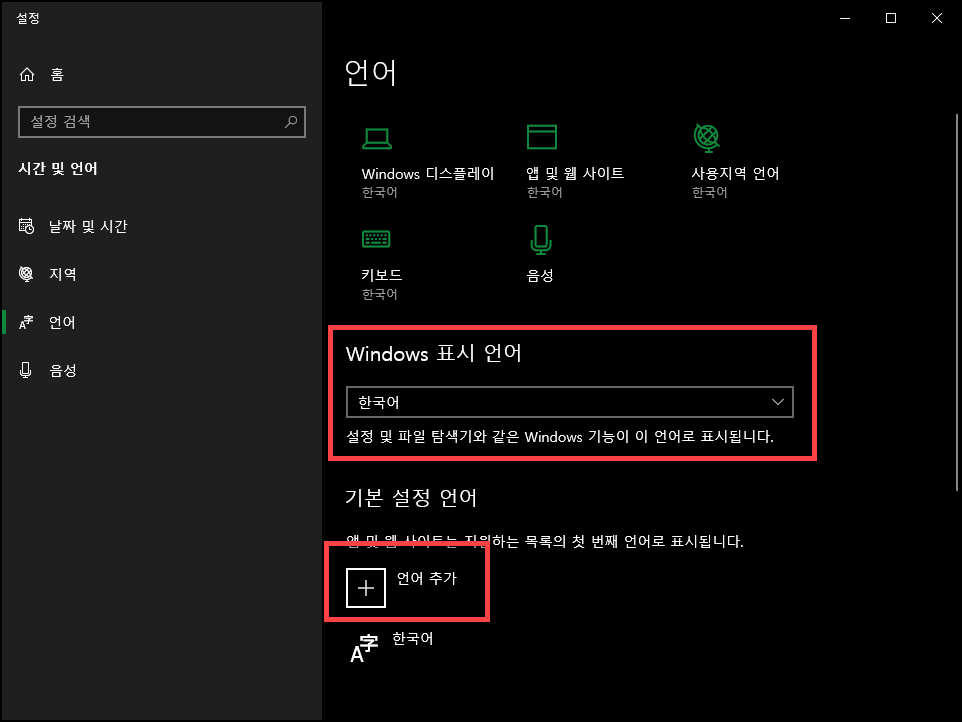Click the window icon for 앱 및 웹 사이트

coord(542,137)
